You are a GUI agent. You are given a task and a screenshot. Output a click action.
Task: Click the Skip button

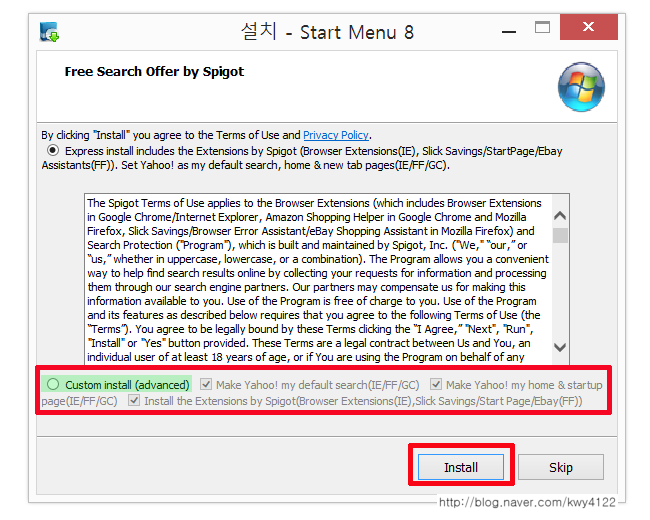[x=560, y=467]
